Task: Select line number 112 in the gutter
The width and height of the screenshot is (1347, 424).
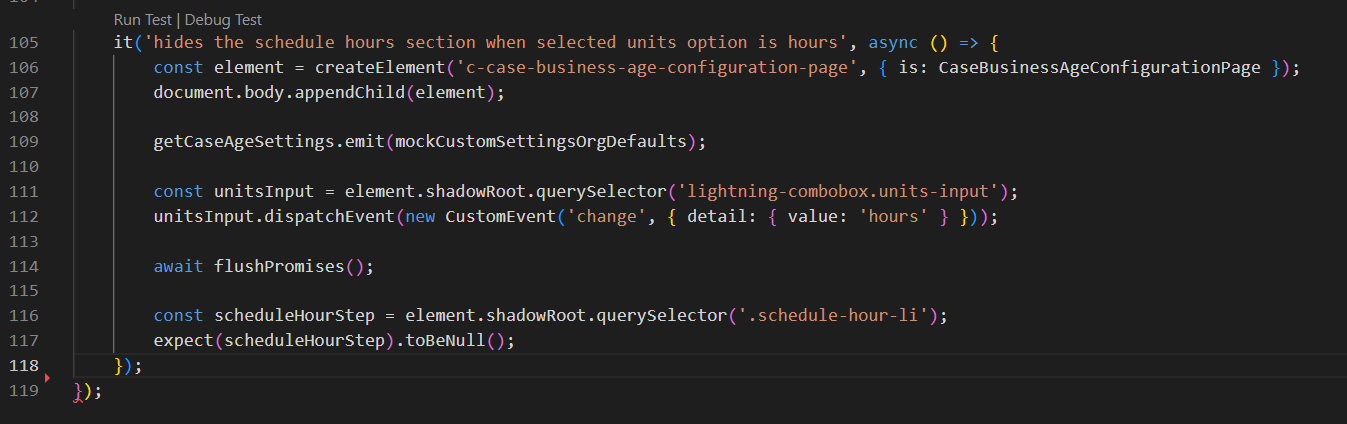Action: coord(23,217)
